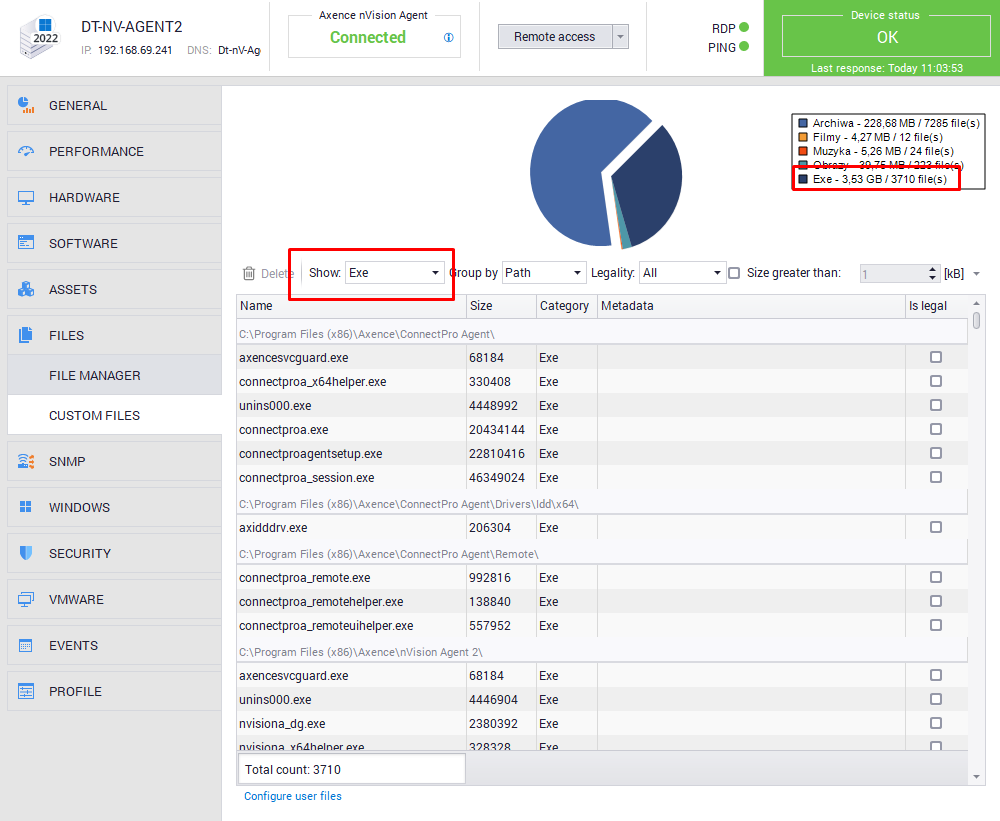Click the Configure user files link

click(293, 796)
